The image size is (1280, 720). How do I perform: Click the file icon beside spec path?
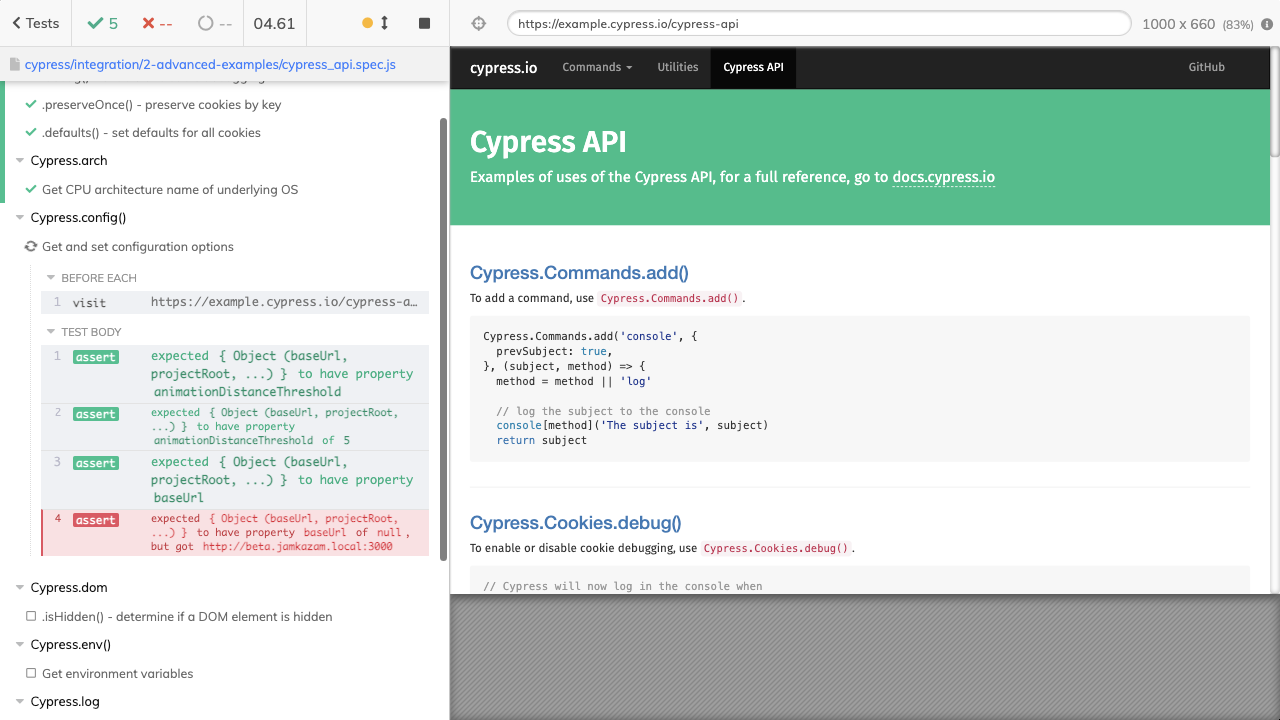click(15, 65)
